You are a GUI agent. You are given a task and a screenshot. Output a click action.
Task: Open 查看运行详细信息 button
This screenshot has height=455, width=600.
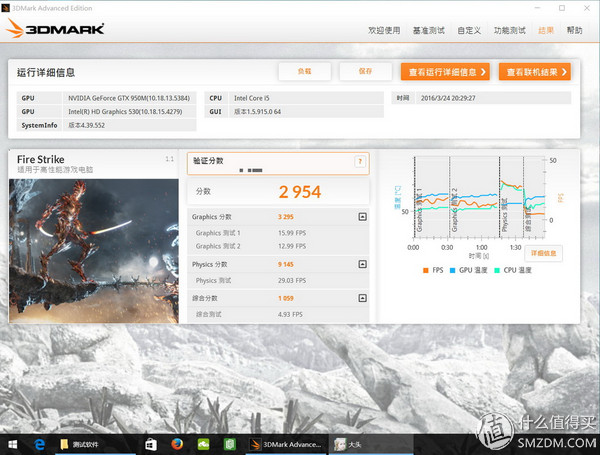pos(445,72)
